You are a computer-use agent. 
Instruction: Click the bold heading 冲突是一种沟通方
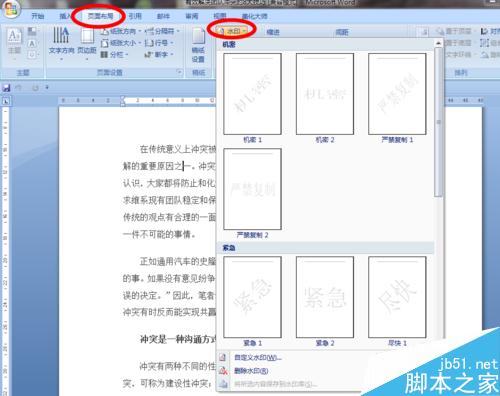[178, 339]
